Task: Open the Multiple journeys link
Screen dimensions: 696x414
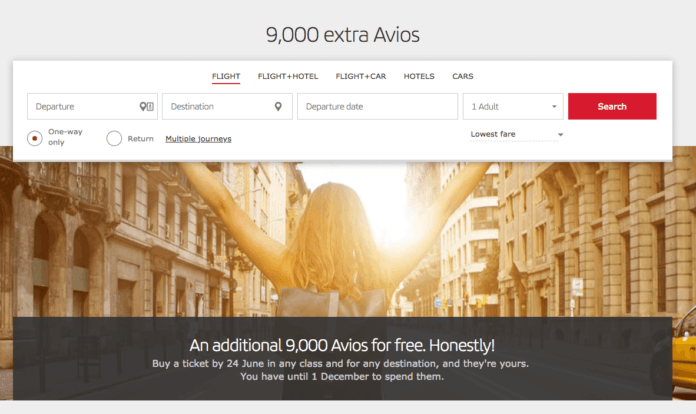Action: [198, 139]
